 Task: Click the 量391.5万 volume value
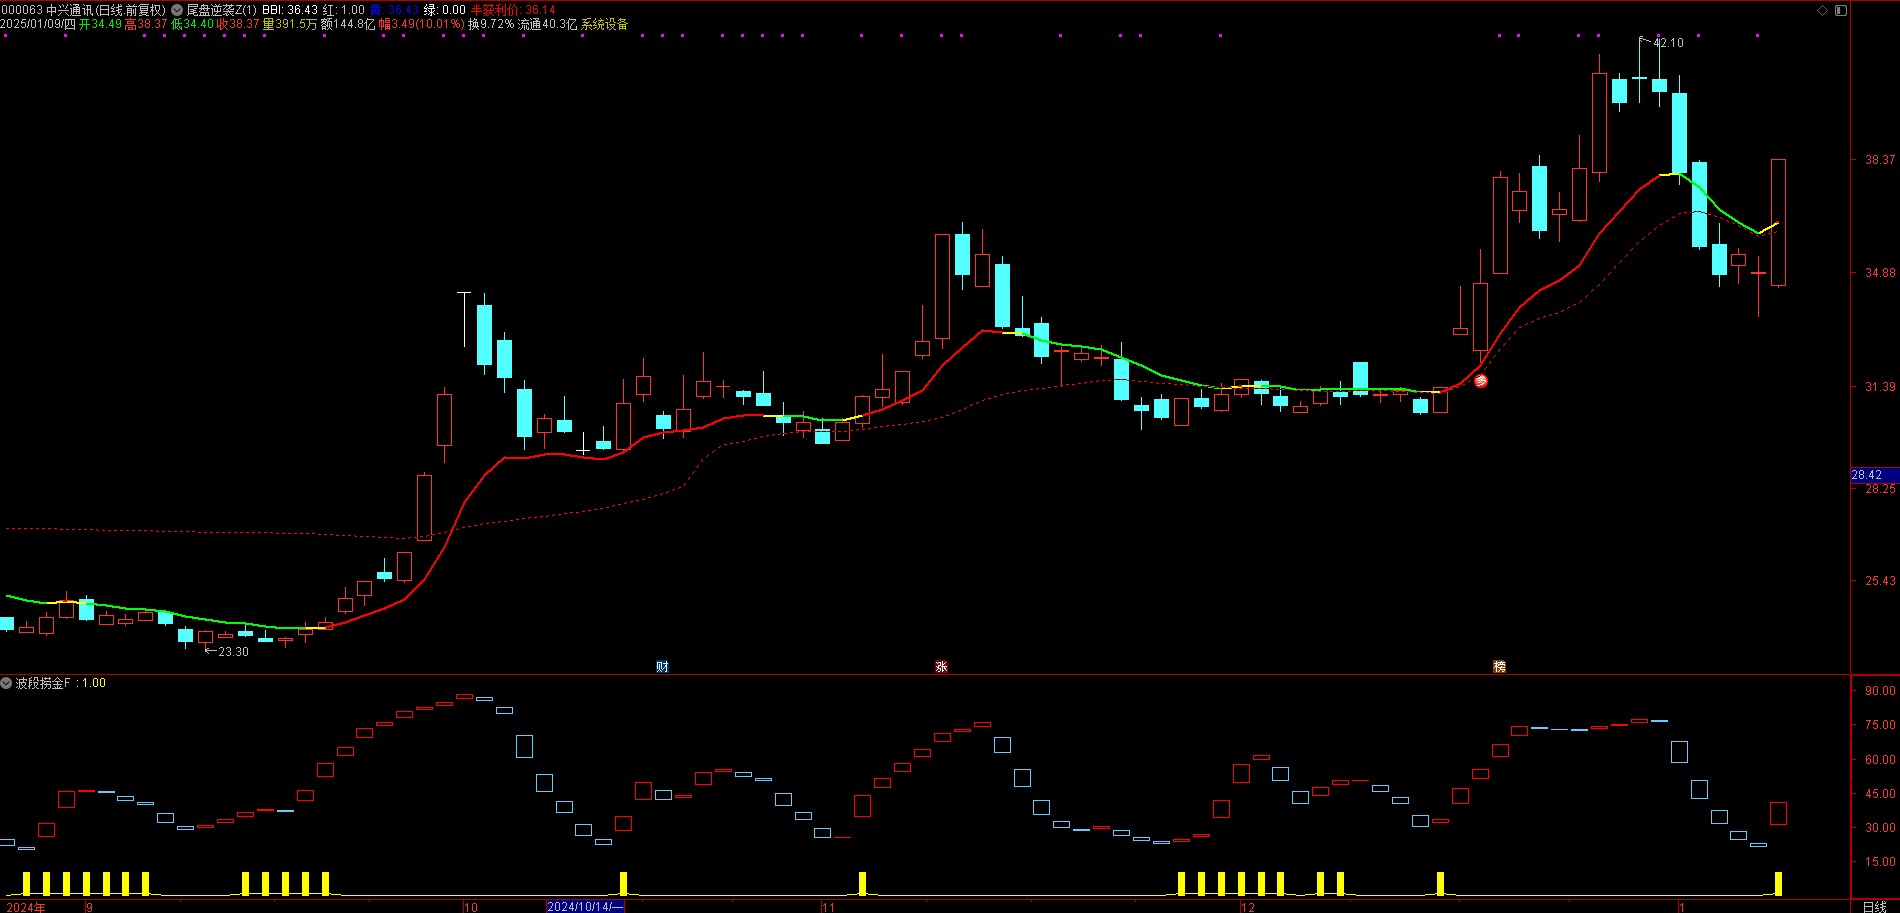290,24
